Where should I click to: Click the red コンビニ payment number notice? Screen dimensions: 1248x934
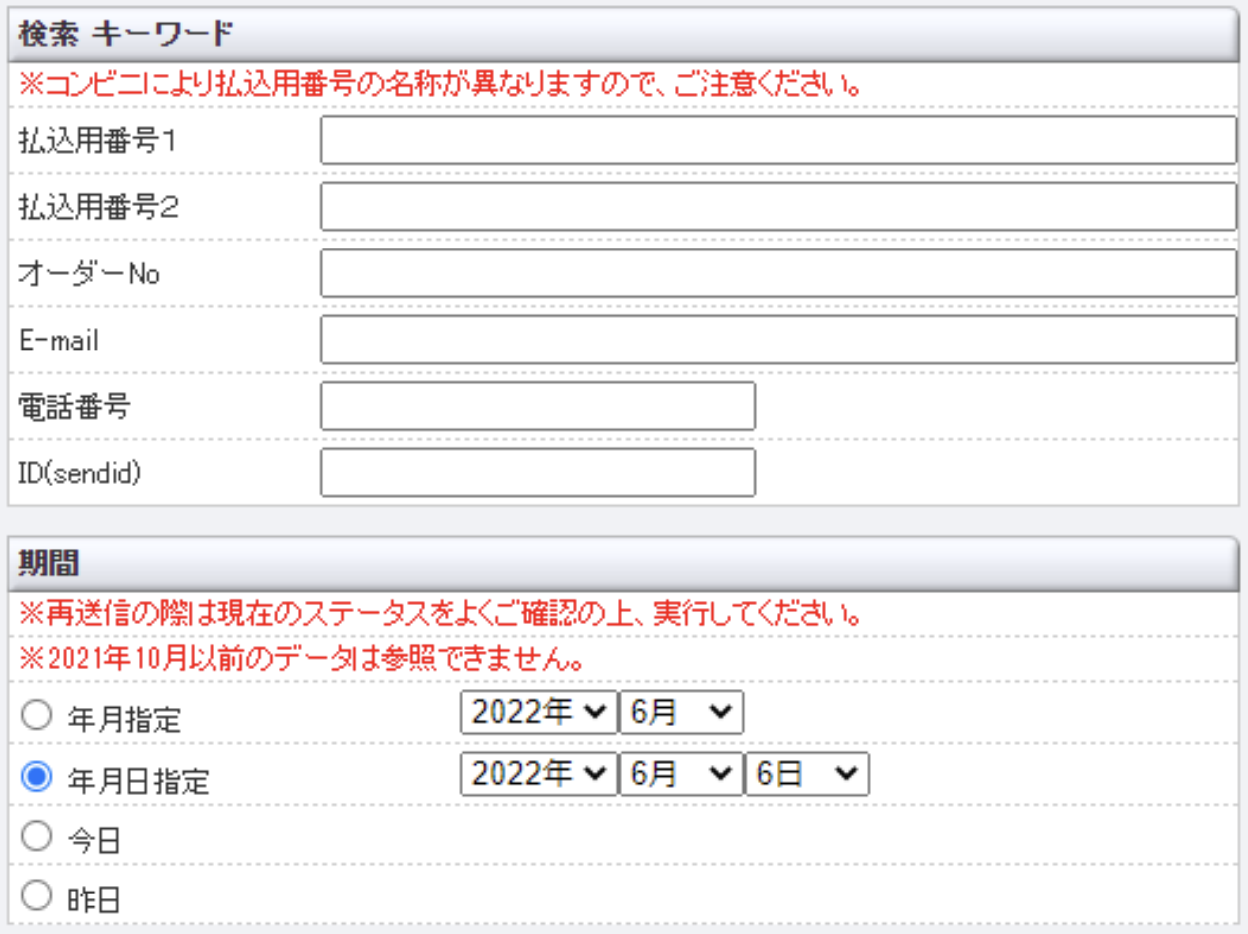(x=441, y=84)
